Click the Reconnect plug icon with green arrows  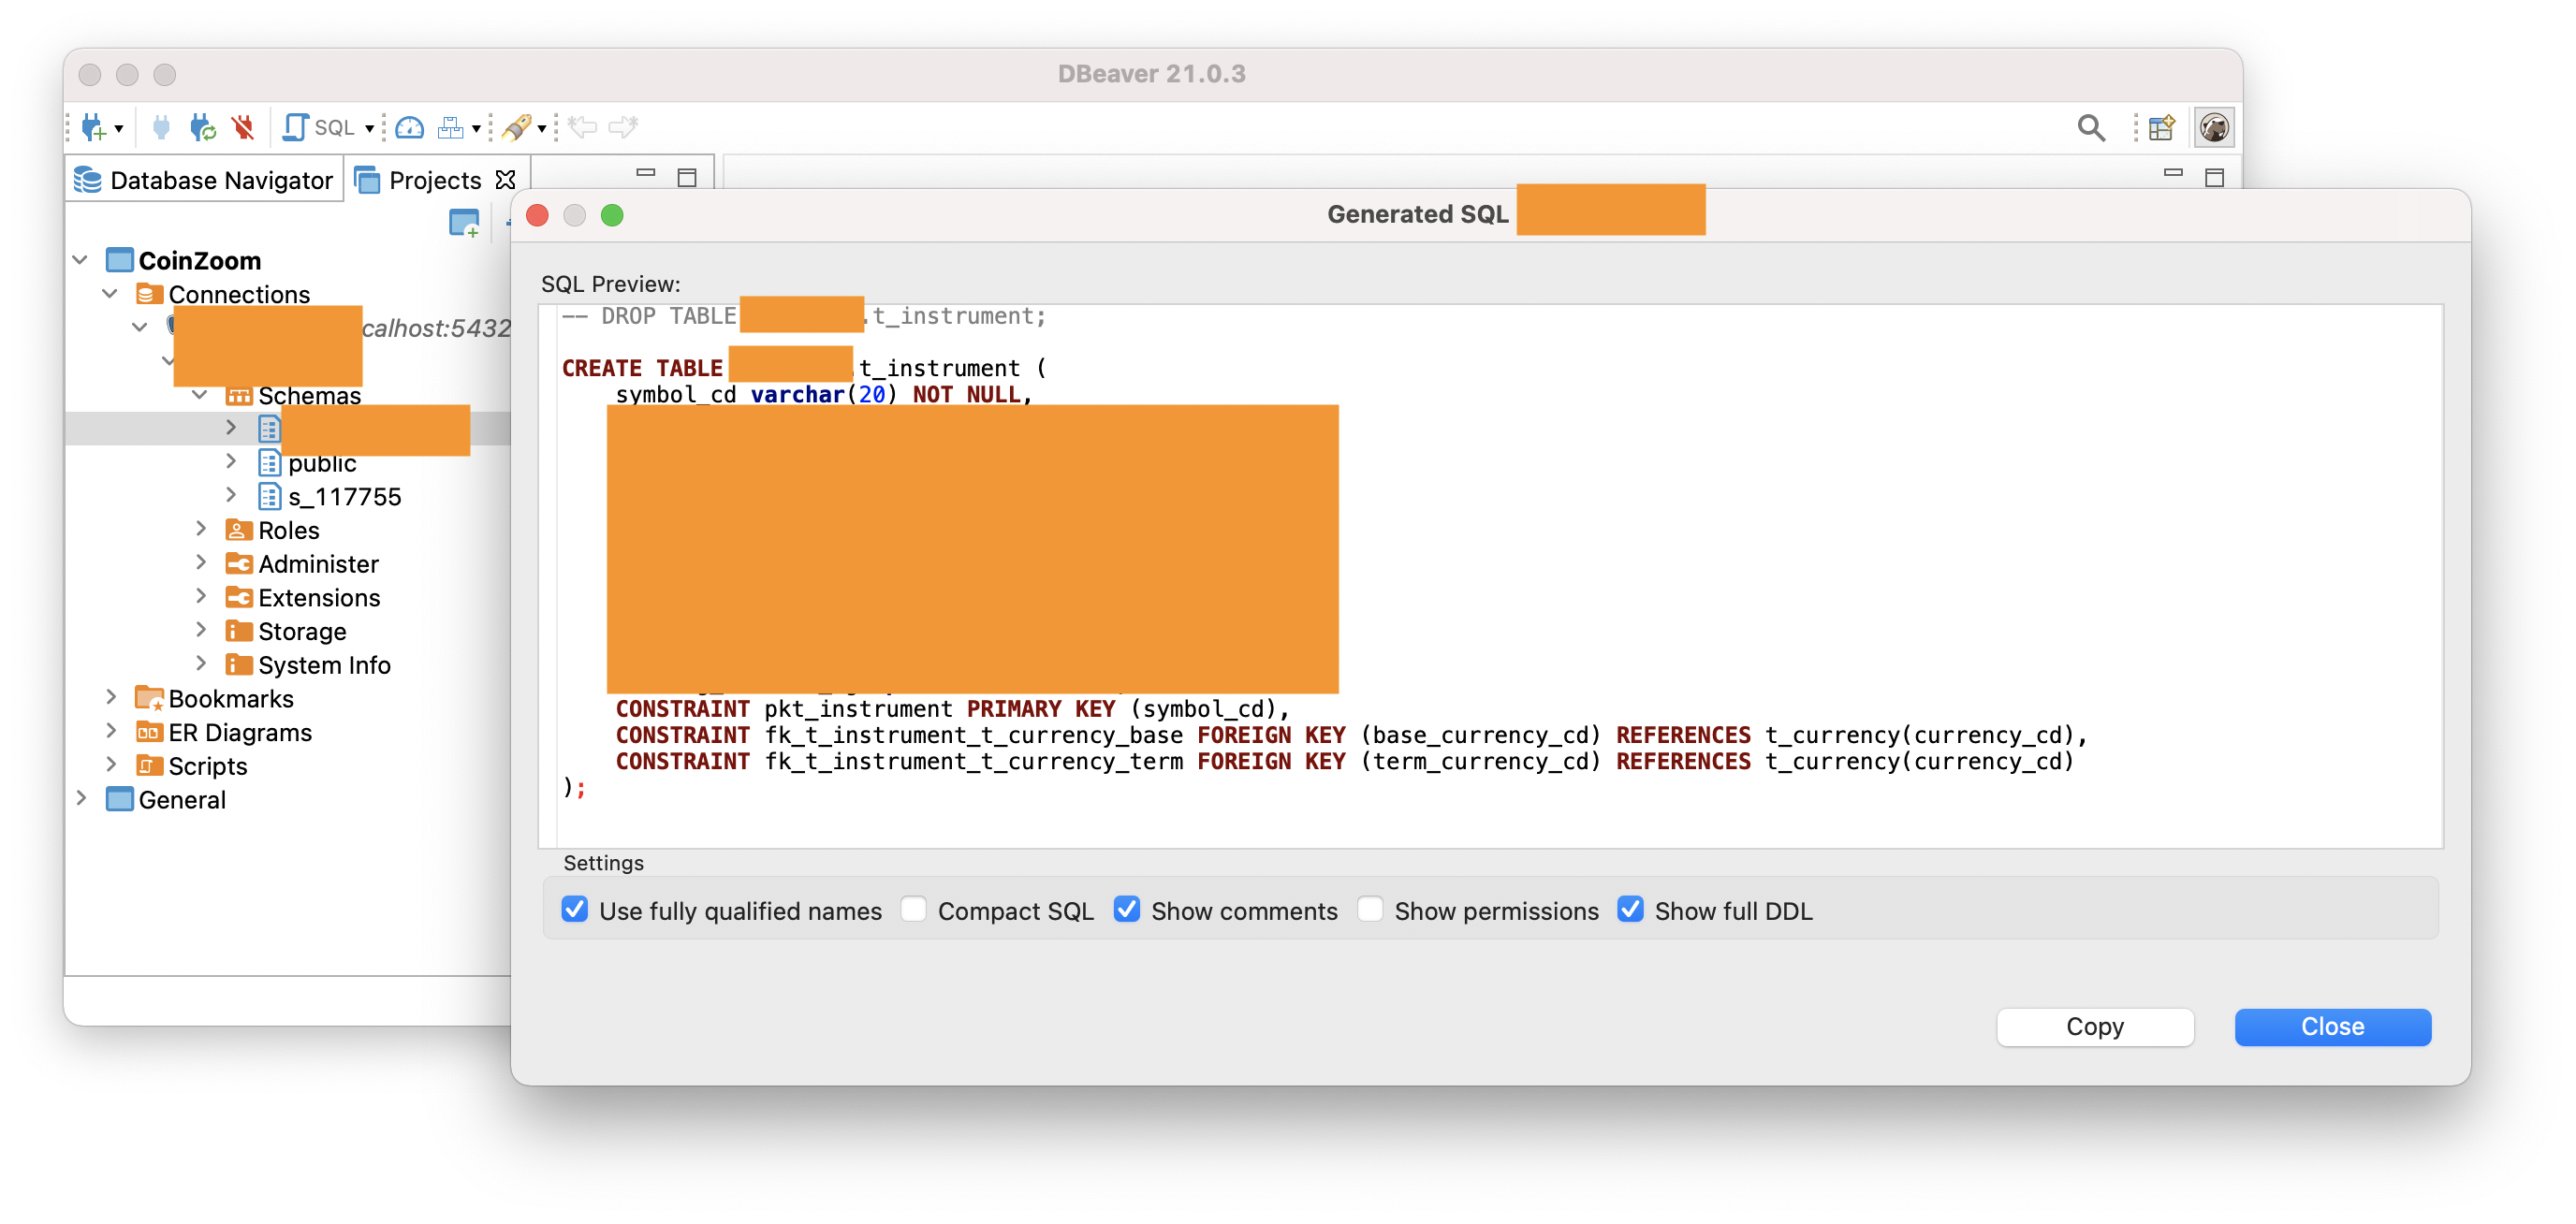[202, 127]
